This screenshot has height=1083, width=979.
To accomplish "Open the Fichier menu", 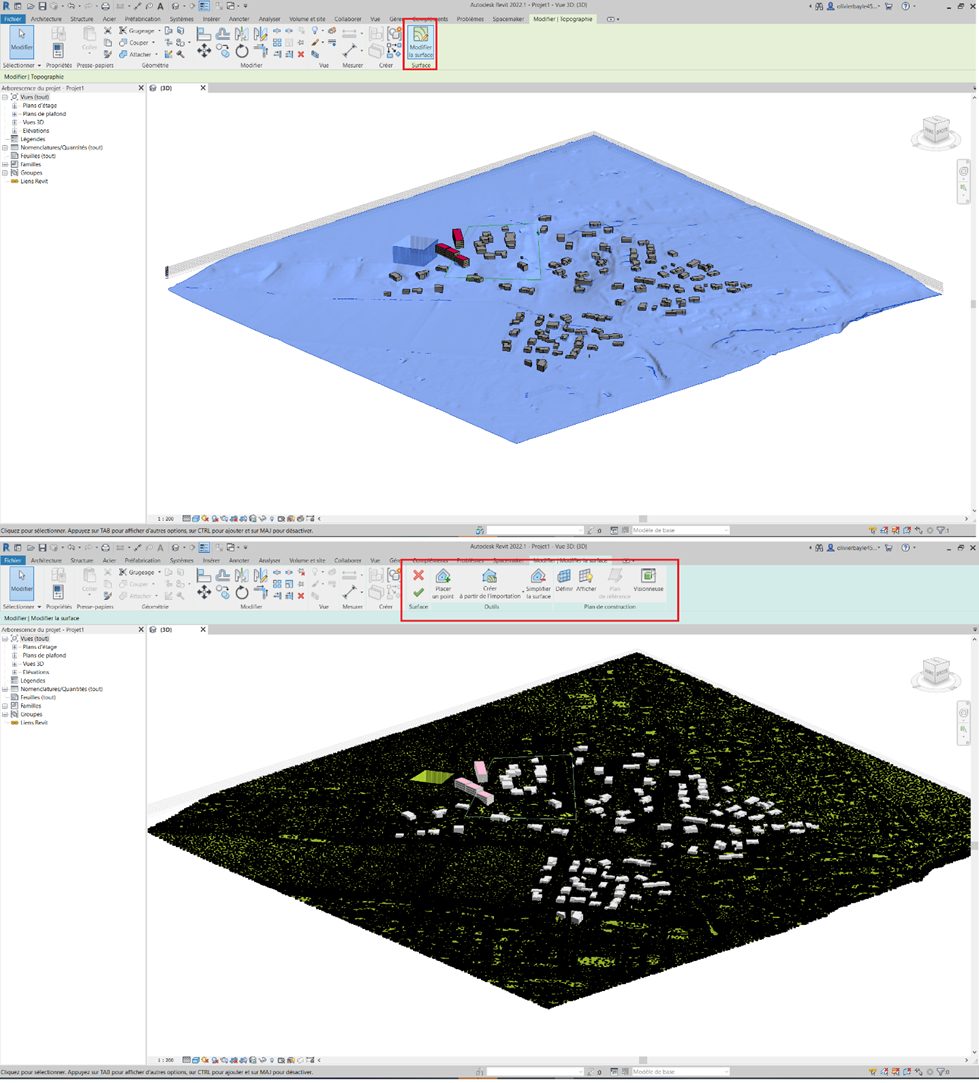I will tap(12, 18).
